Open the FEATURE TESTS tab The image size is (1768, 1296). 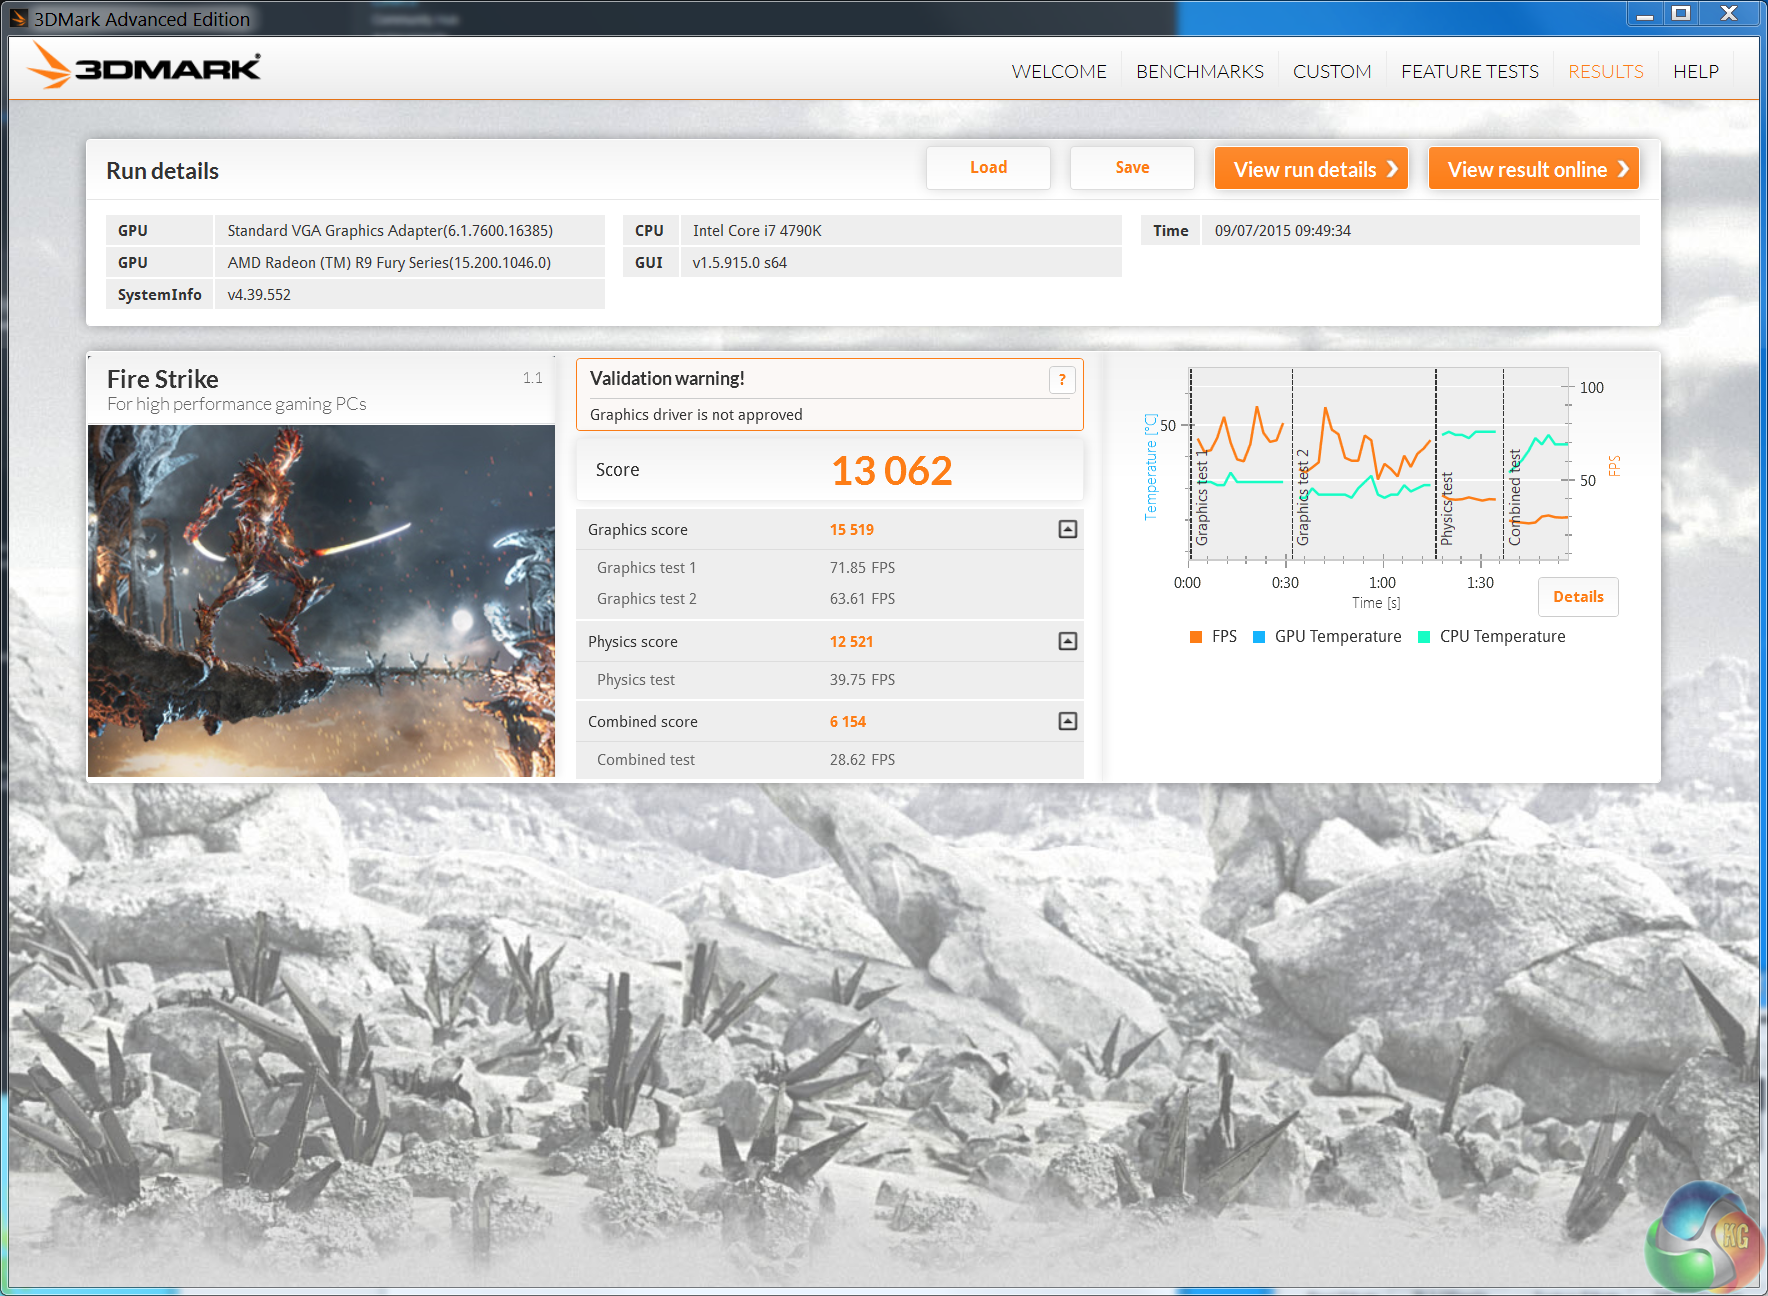(1469, 72)
